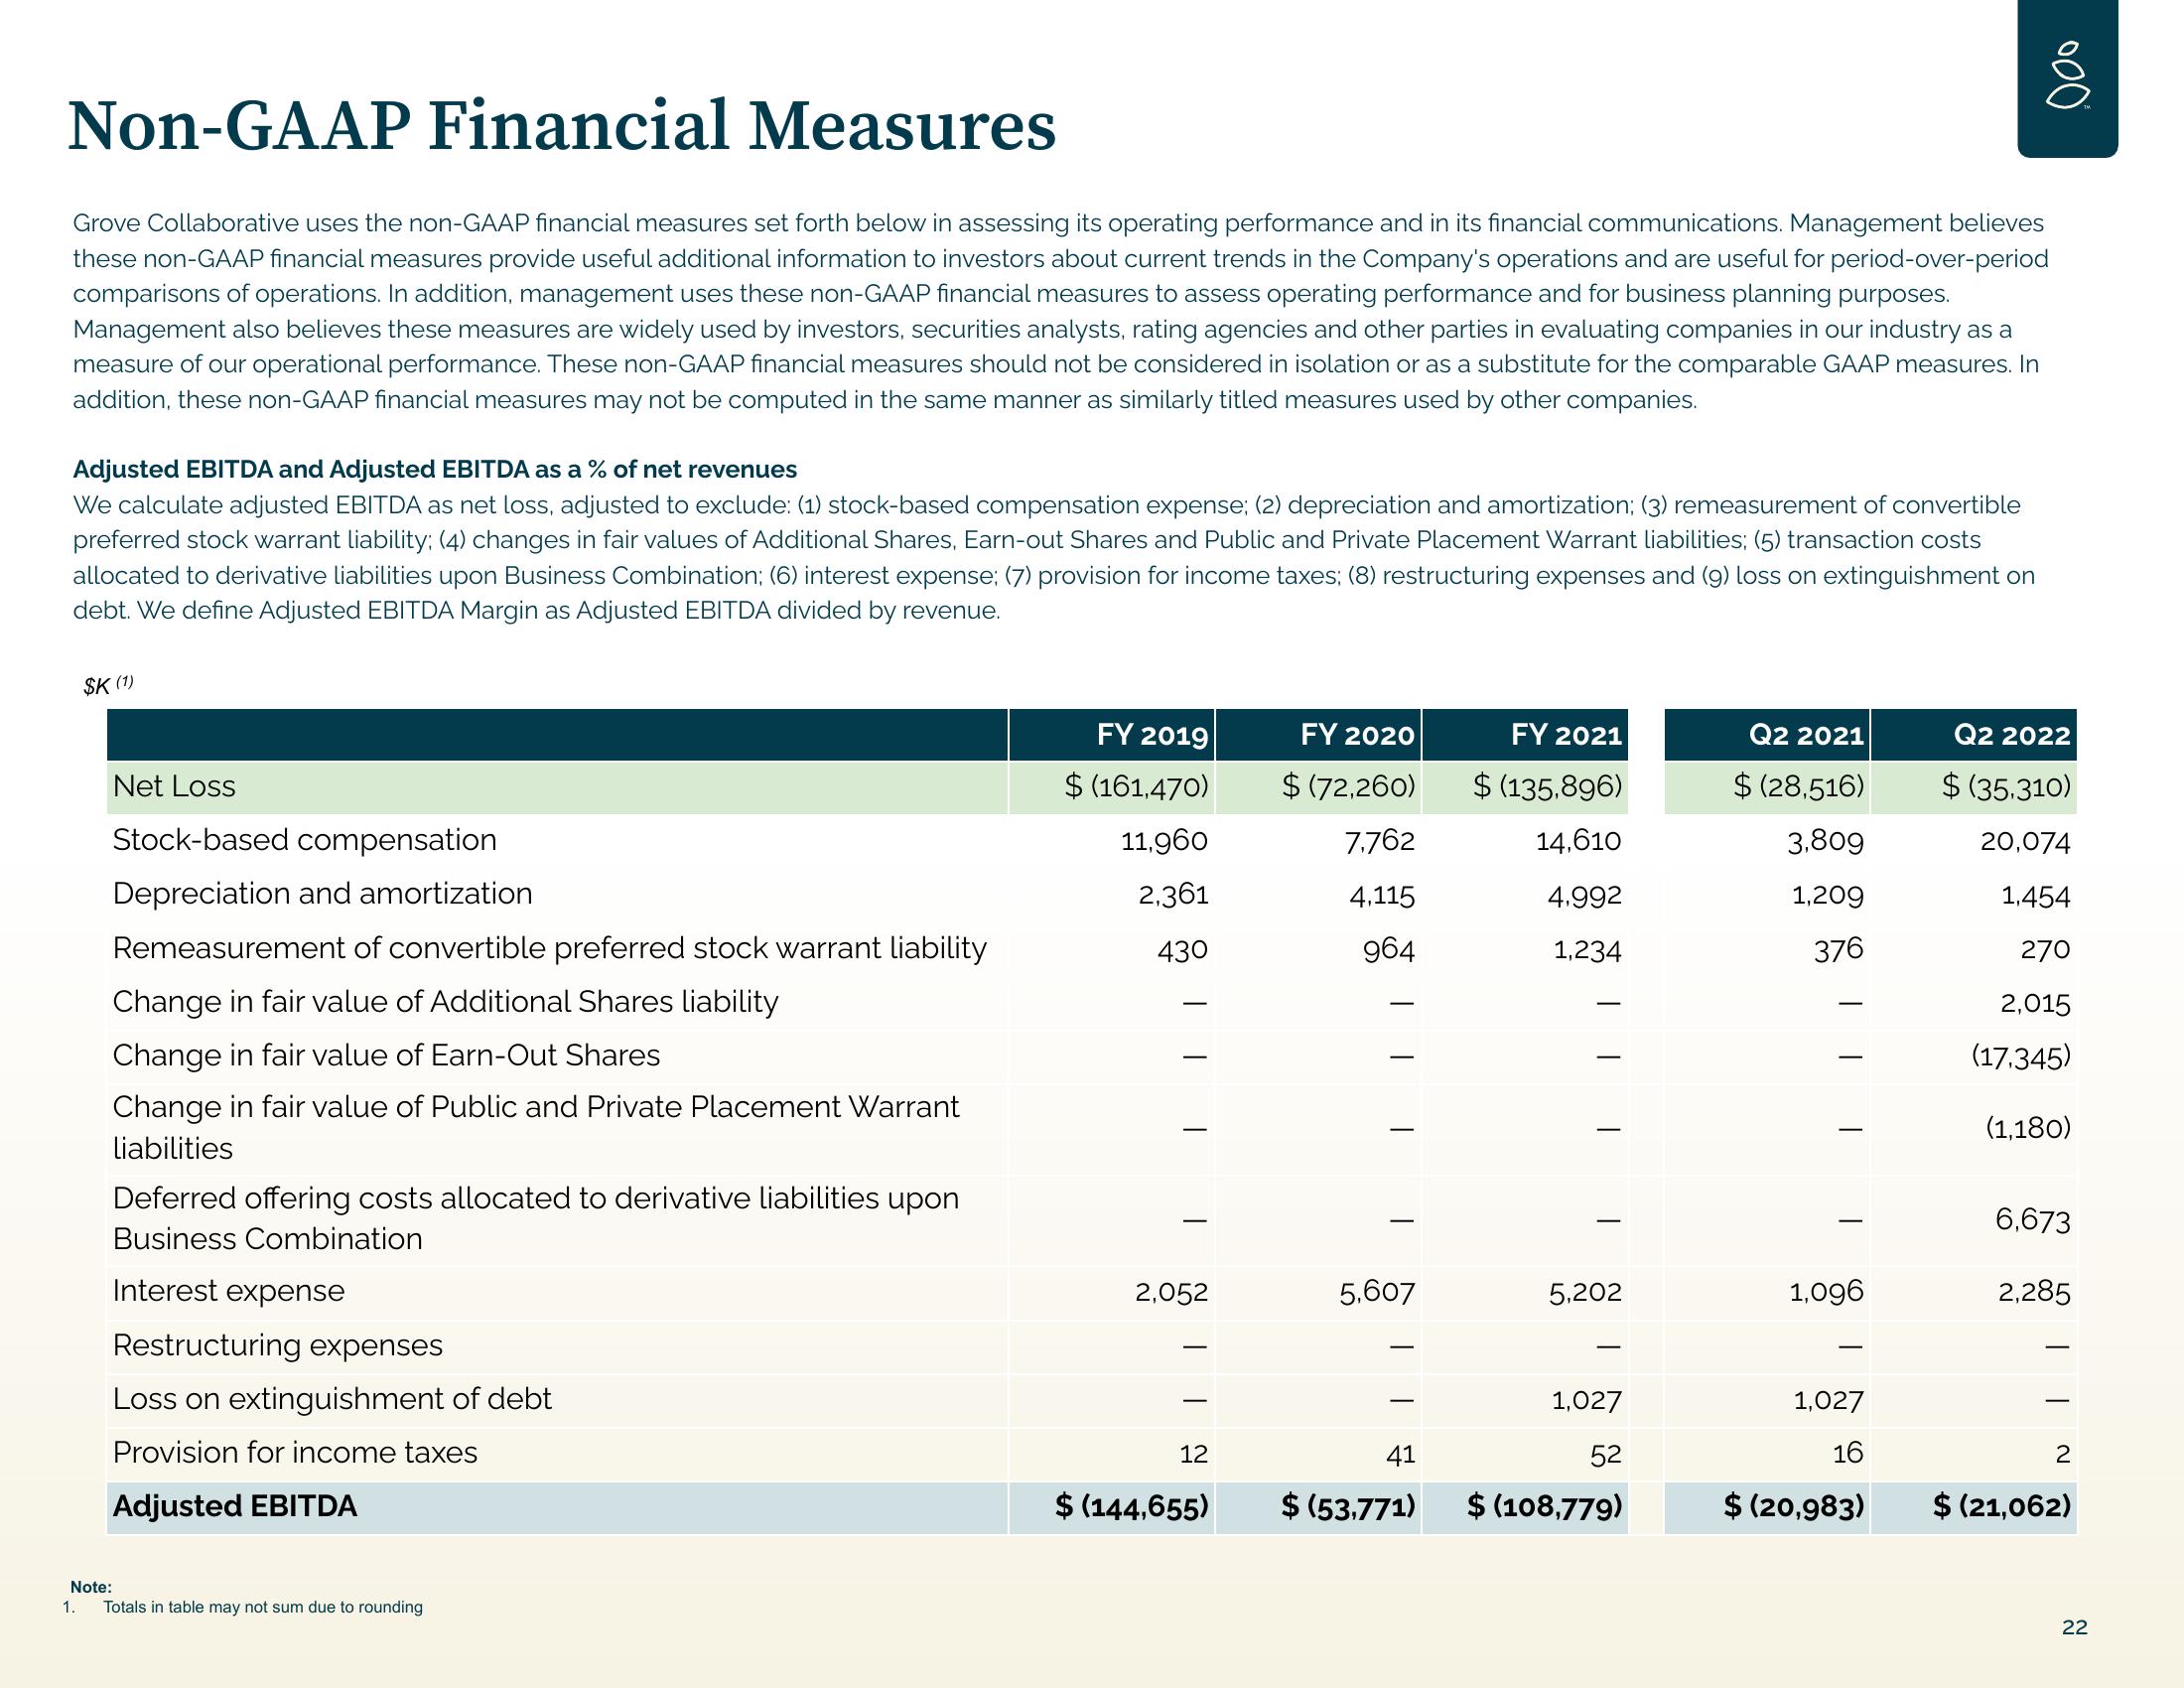Select 'Change in fair value of Additional Shares liability'
Screen dimensions: 2184x1688
pyautogui.click(x=446, y=1002)
